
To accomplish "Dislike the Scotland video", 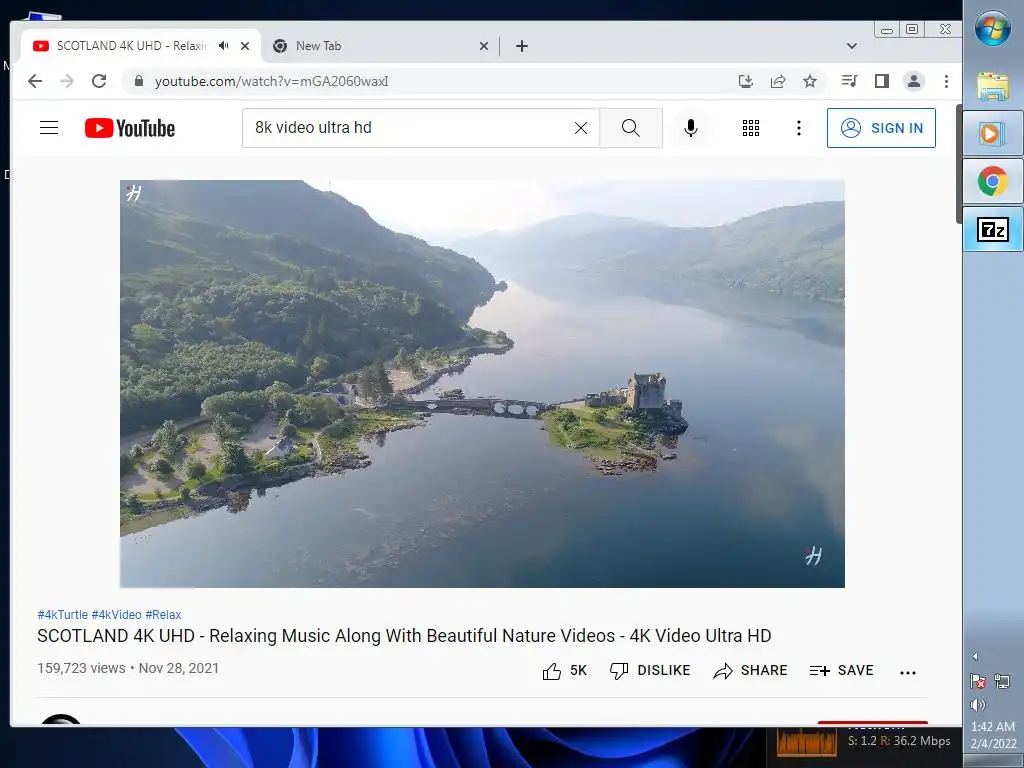I will click(x=649, y=671).
